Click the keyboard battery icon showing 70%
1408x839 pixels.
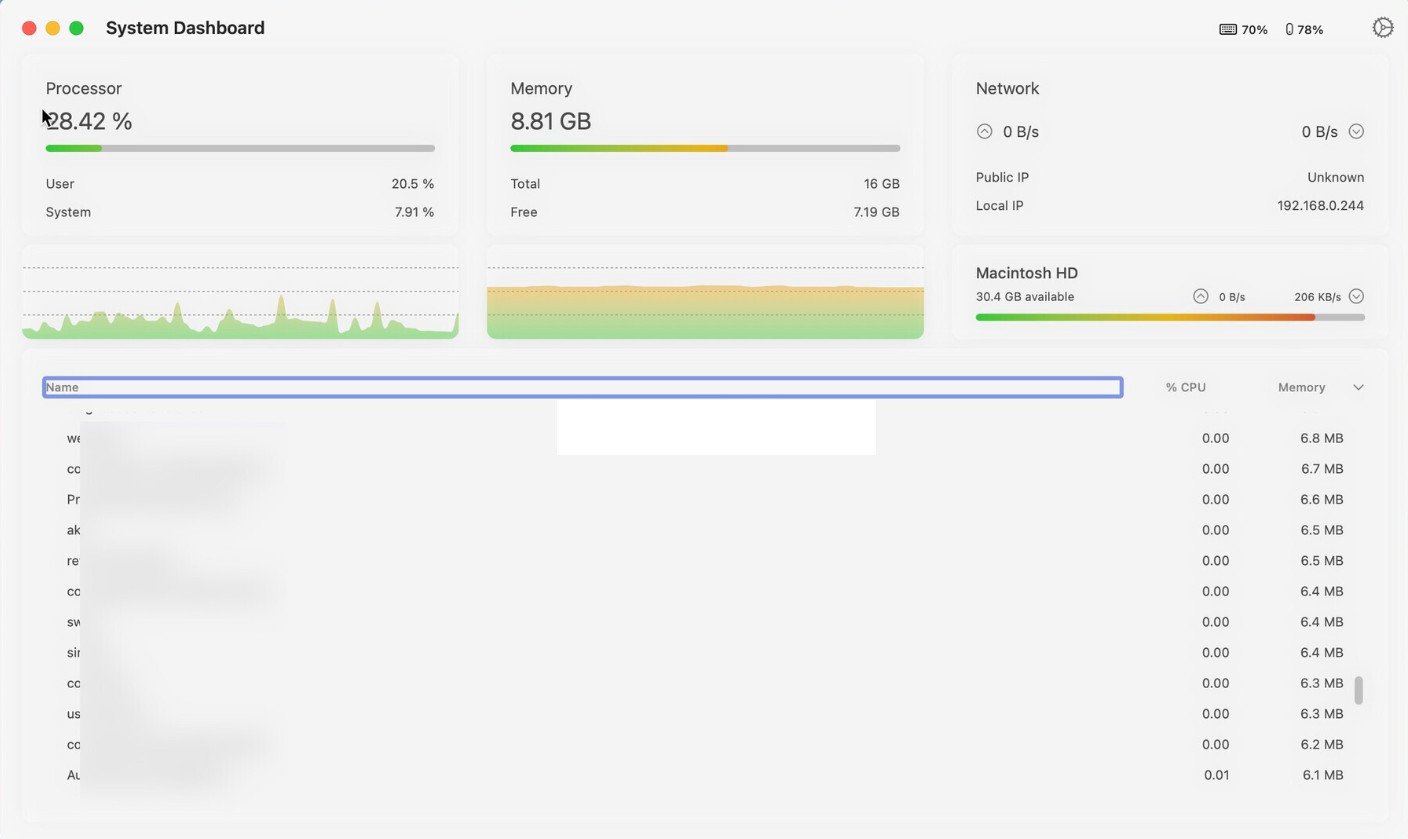1228,30
